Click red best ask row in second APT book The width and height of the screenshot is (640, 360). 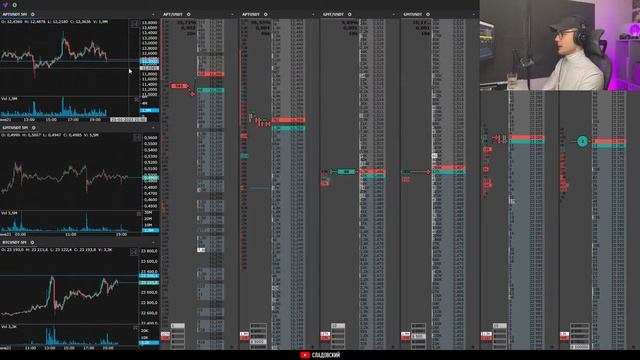289,120
